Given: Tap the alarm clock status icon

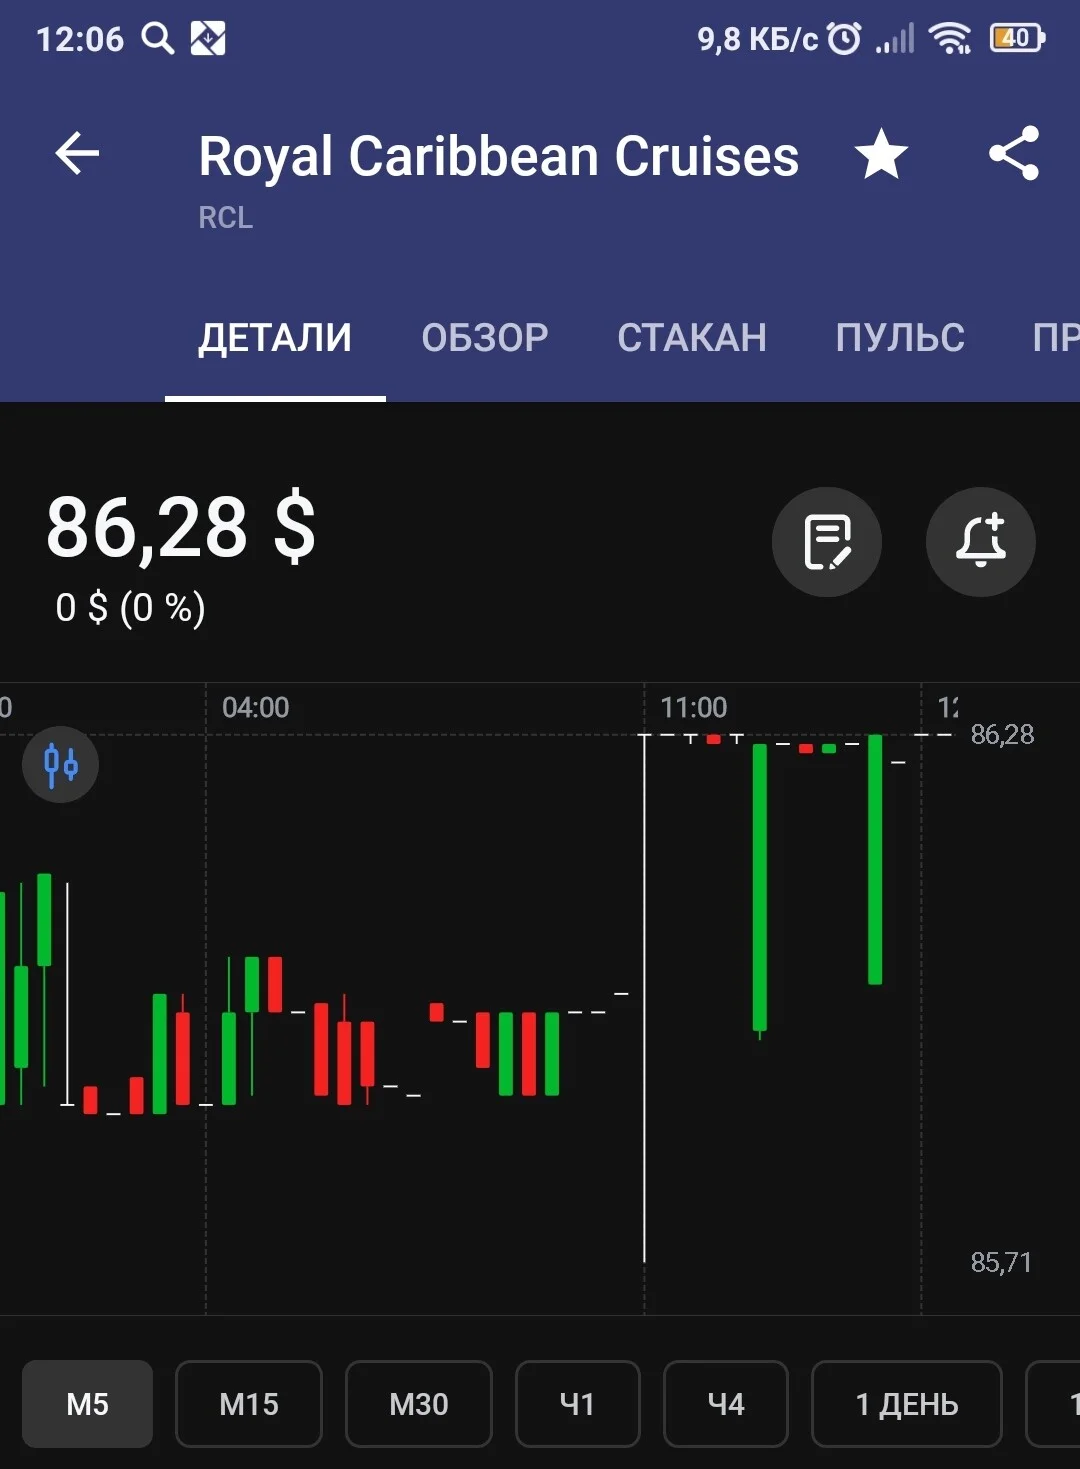Looking at the screenshot, I should (845, 39).
